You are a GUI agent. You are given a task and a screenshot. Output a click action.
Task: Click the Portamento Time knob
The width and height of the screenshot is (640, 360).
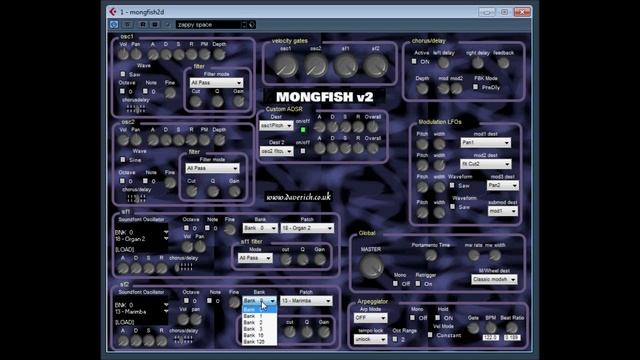tap(431, 255)
